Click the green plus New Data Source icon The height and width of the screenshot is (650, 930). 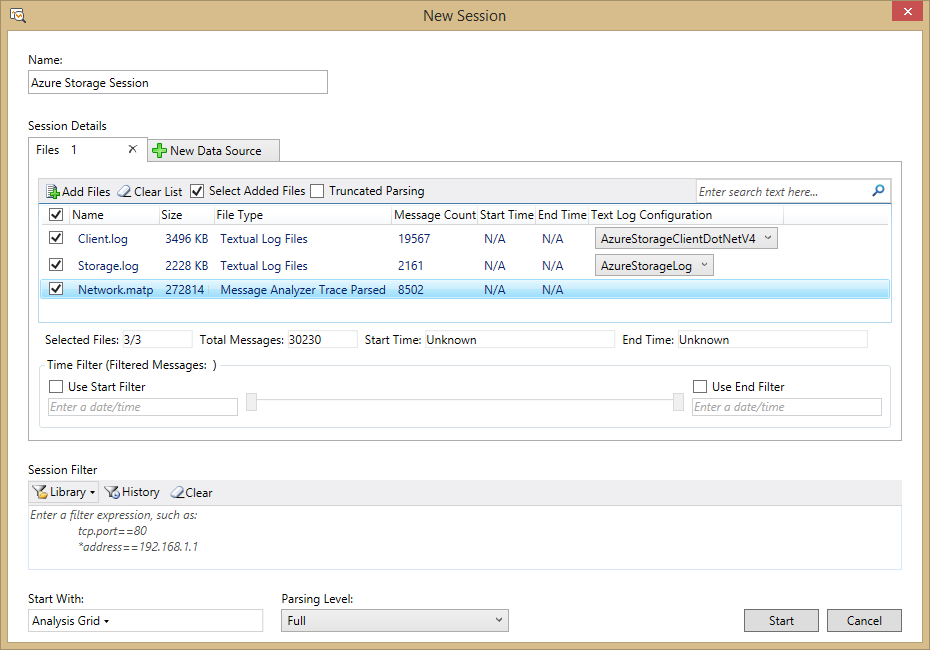point(159,151)
